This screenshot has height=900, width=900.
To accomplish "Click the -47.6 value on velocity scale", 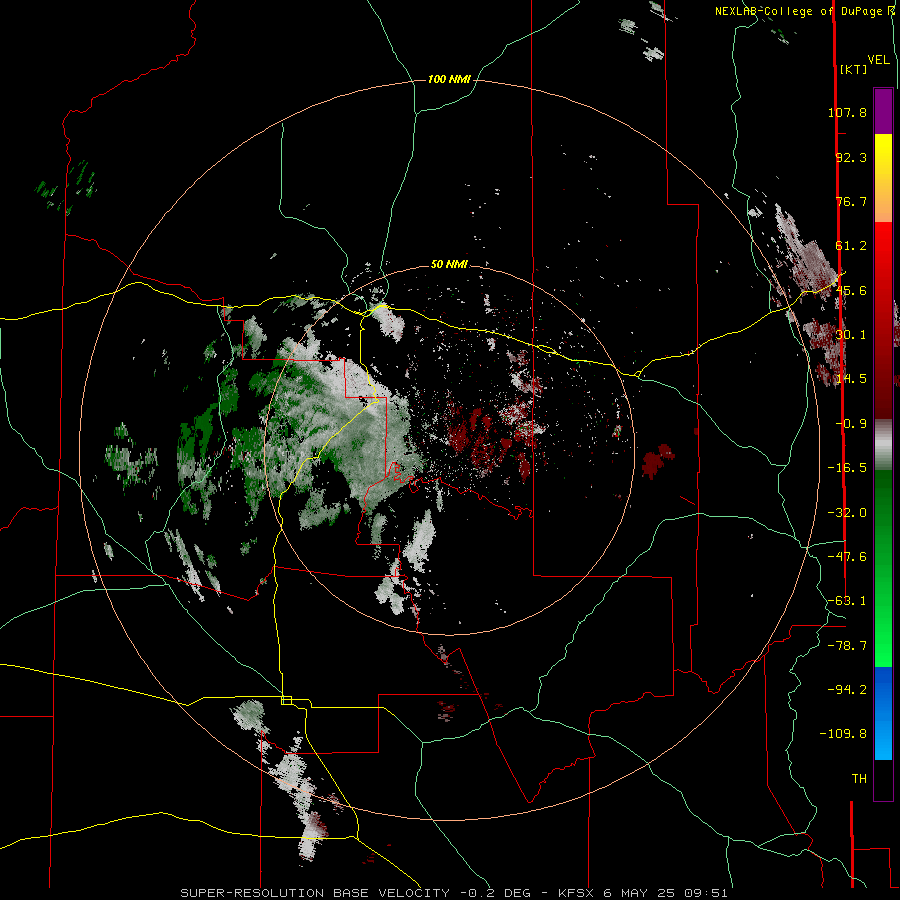I will click(847, 557).
